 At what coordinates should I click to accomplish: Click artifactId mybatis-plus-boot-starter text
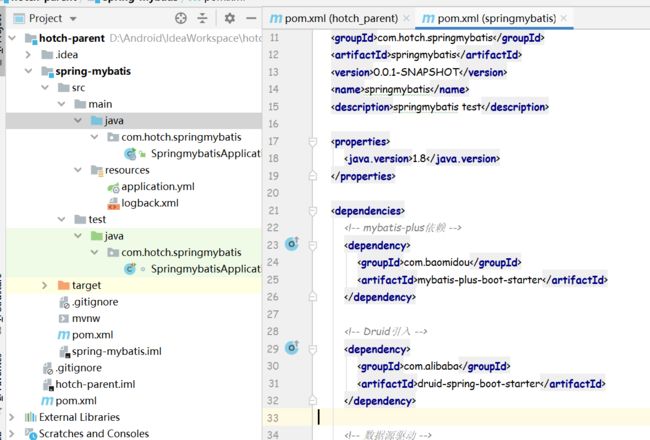pyautogui.click(x=480, y=280)
